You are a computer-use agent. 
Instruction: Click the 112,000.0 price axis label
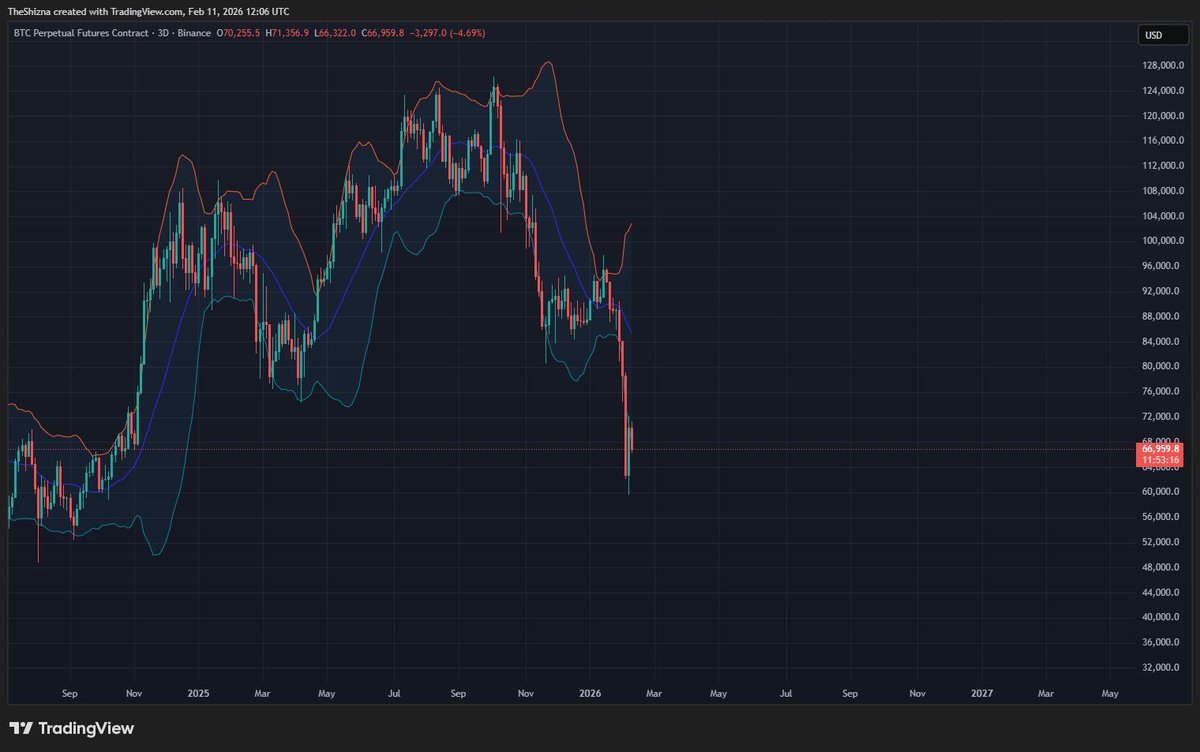coord(1163,166)
